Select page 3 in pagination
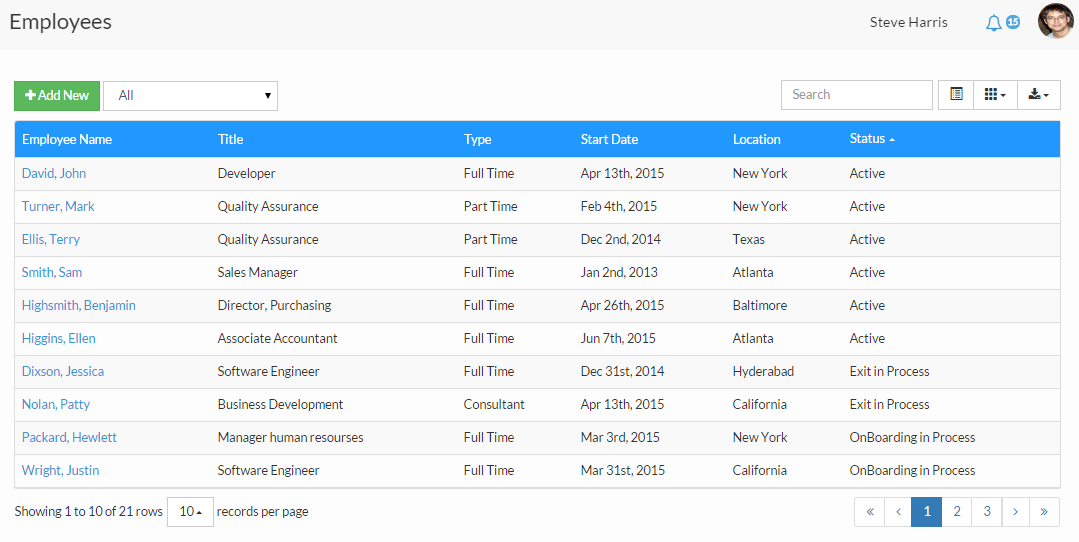Image resolution: width=1079 pixels, height=542 pixels. [987, 512]
